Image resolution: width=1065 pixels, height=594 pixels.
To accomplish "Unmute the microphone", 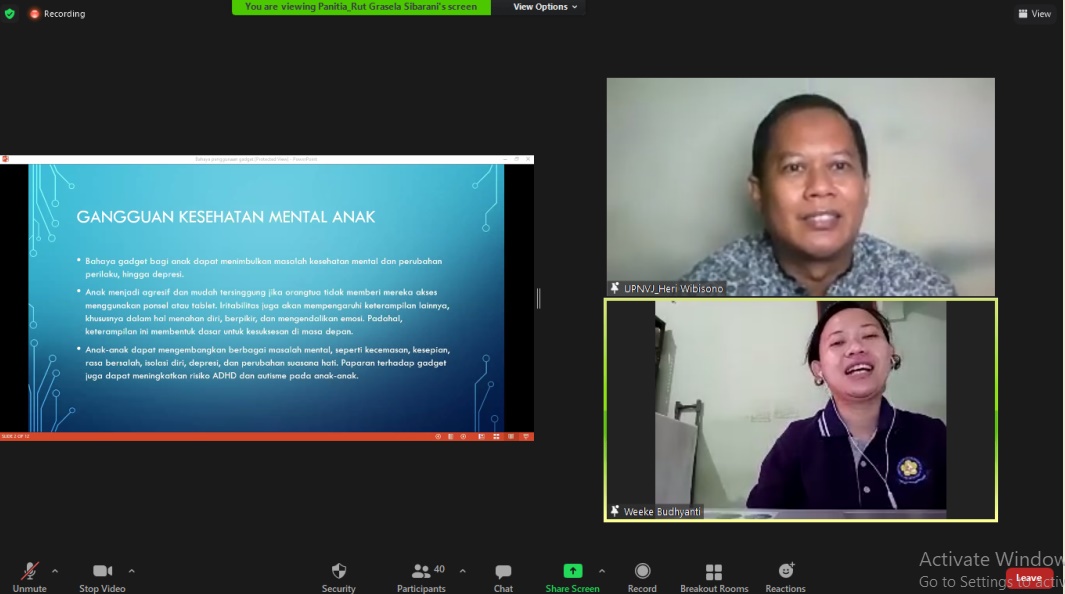I will (30, 573).
